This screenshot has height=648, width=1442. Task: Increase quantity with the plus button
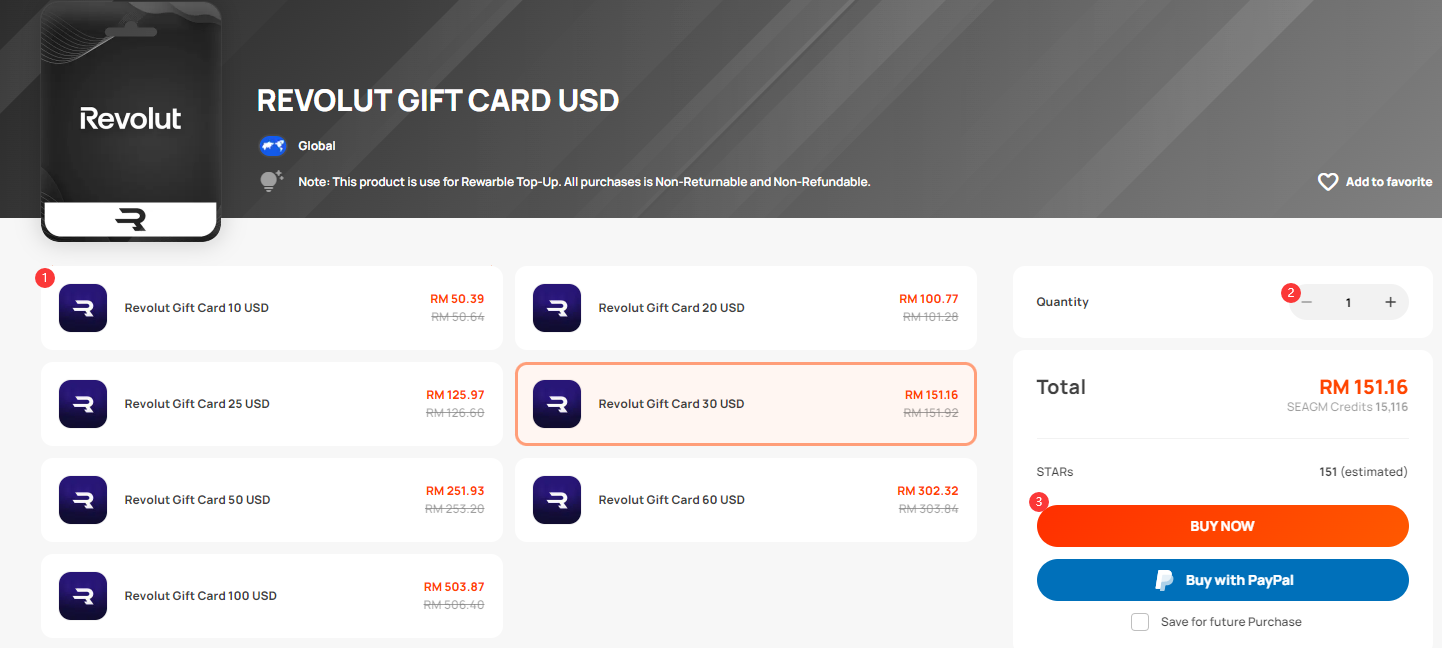[1390, 302]
